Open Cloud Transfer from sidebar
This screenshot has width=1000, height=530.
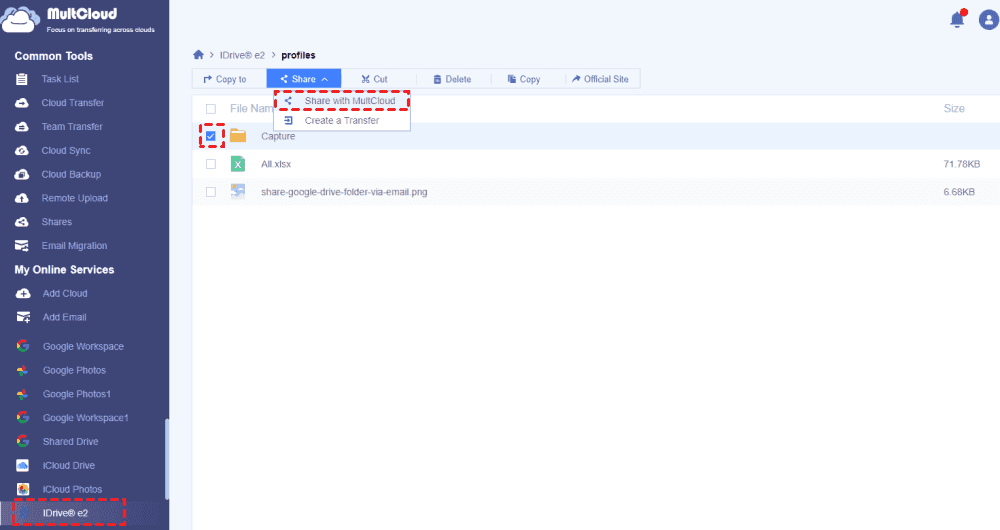point(73,103)
